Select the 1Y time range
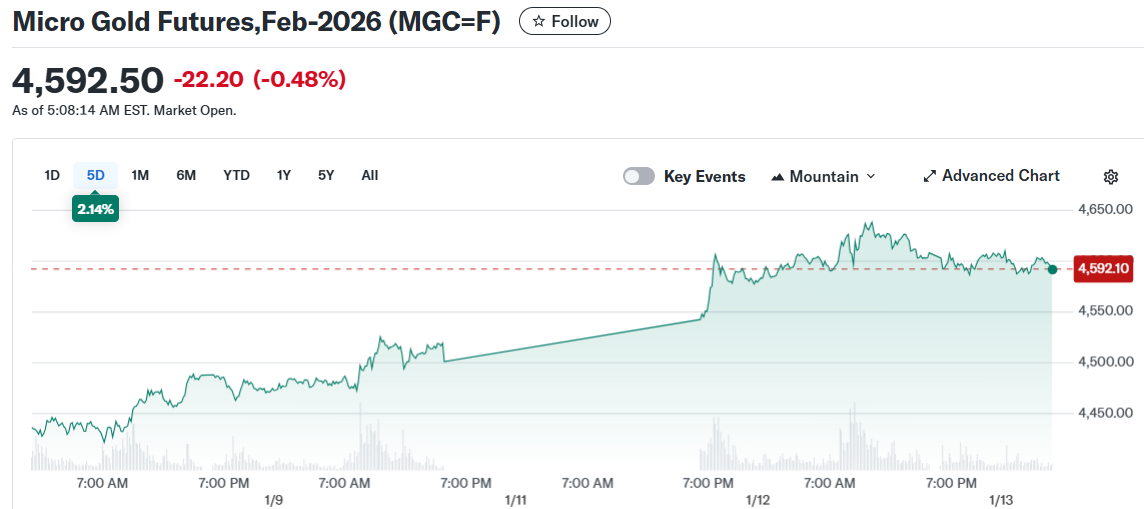Screen dimensions: 1144x509 pos(284,175)
